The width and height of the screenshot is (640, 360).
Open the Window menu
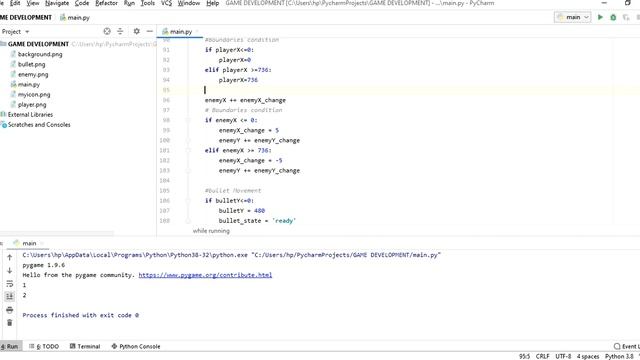[189, 3]
